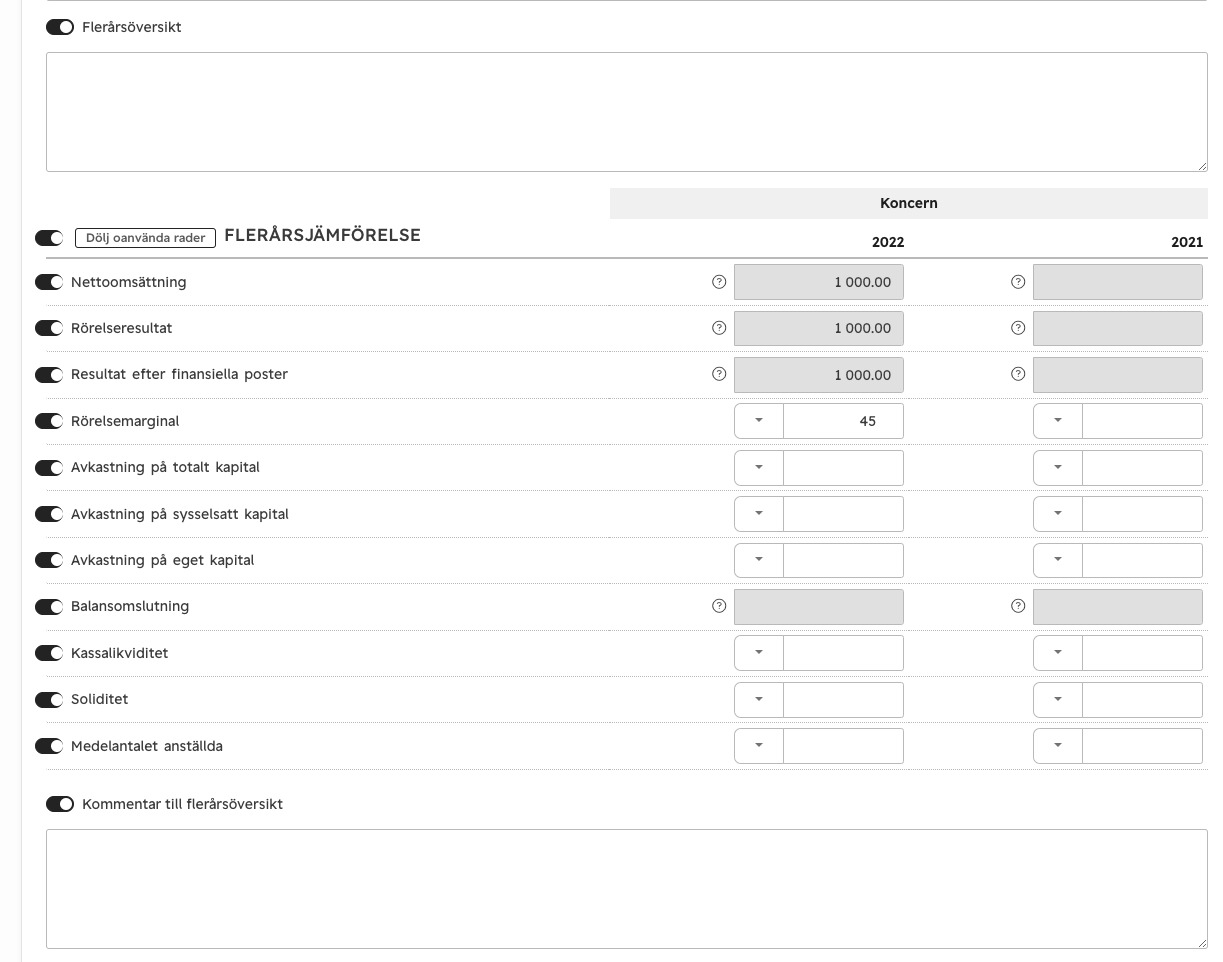The height and width of the screenshot is (962, 1223).
Task: Open Avkastning på sysselsatt kapital 2022 dropdown
Action: point(759,514)
